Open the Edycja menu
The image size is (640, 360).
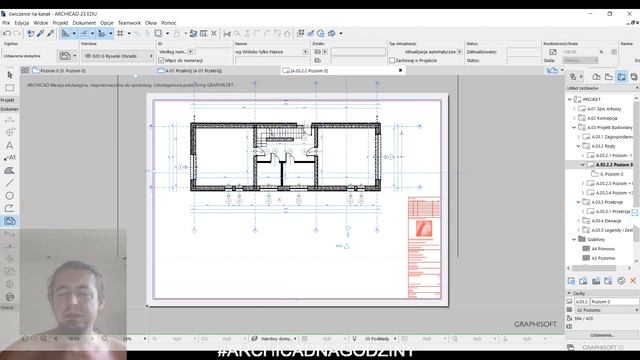(x=22, y=23)
